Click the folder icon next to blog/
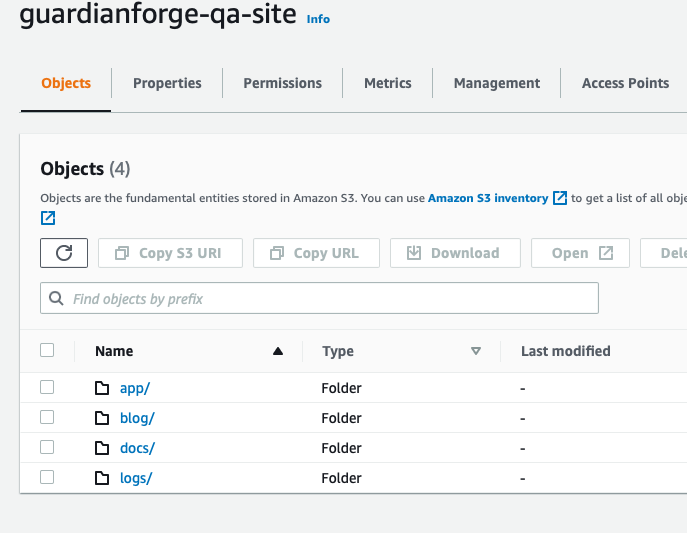Image resolution: width=687 pixels, height=533 pixels. pos(102,418)
